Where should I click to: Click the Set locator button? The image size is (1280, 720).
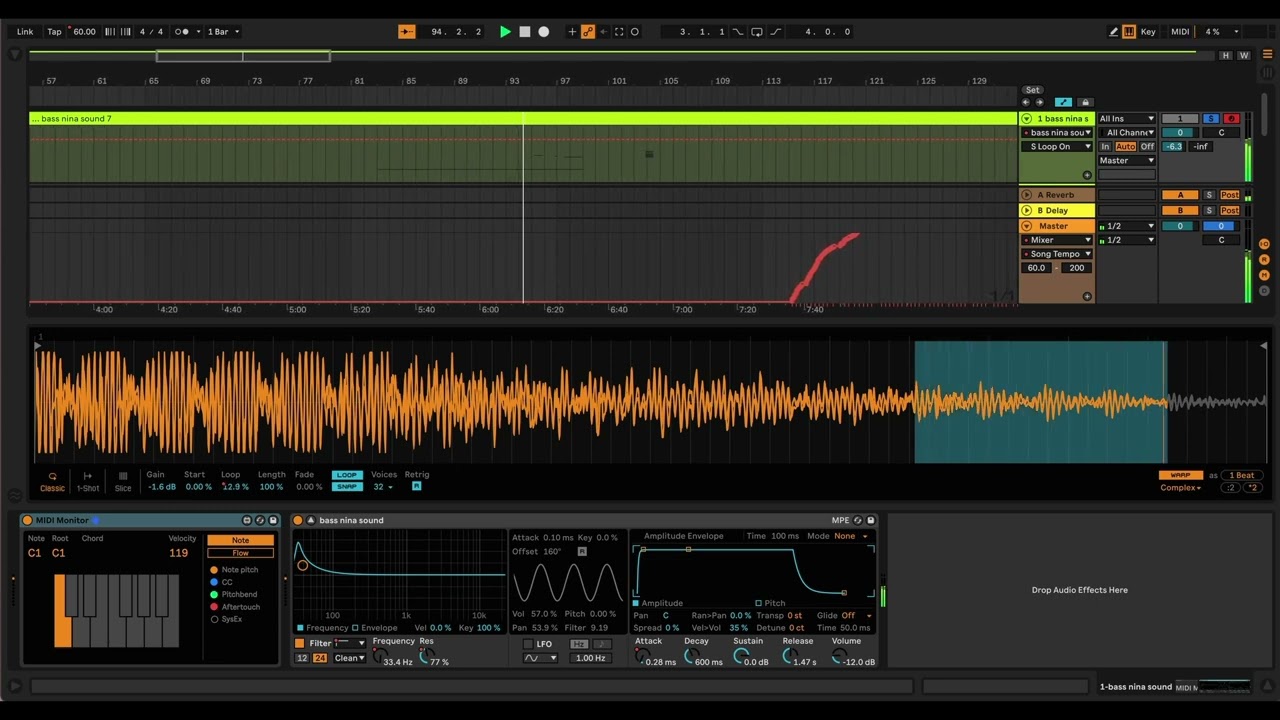coord(1033,90)
